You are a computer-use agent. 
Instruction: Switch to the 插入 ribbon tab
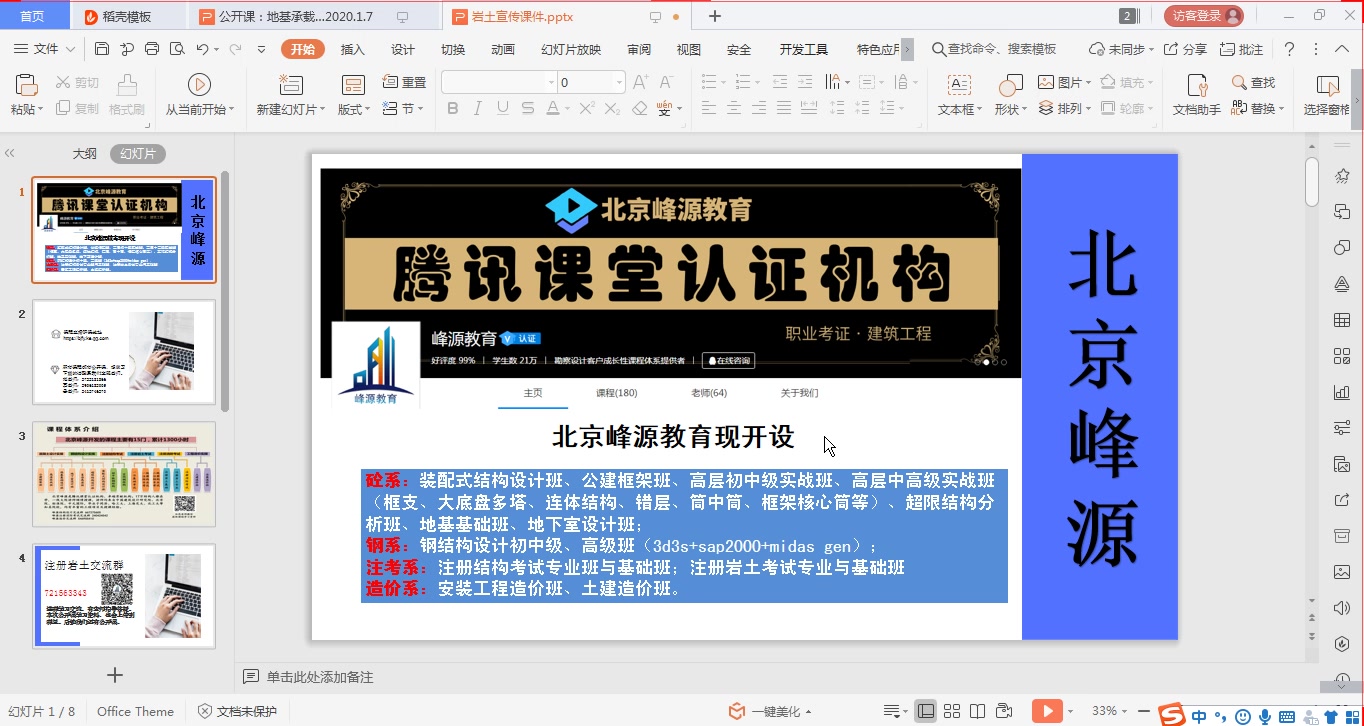point(351,48)
